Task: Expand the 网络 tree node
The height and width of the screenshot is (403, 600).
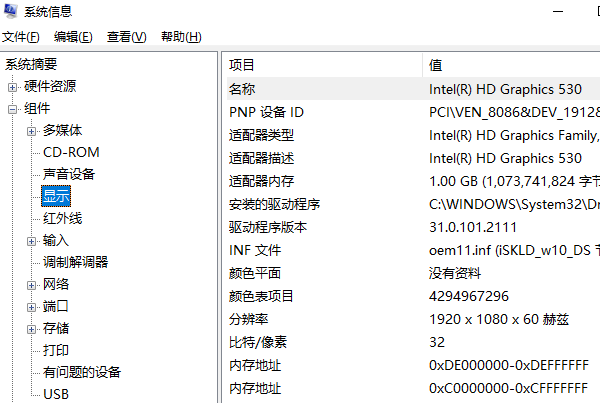Action: coord(31,286)
